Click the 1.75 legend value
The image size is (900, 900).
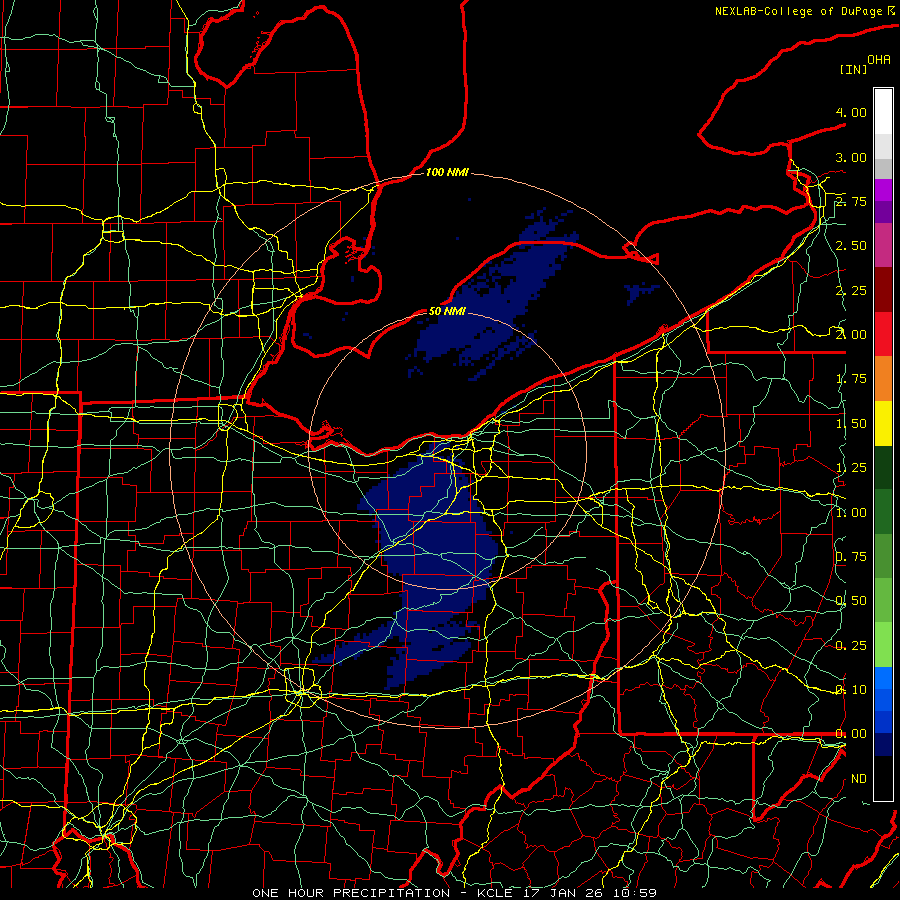coord(851,379)
